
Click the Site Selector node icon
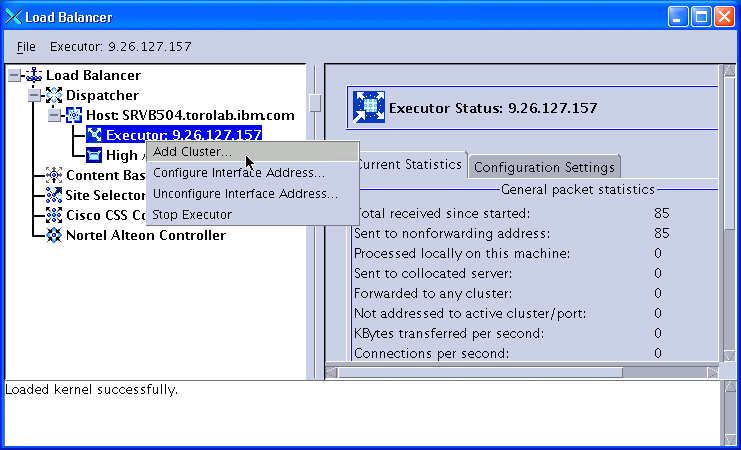tap(54, 195)
